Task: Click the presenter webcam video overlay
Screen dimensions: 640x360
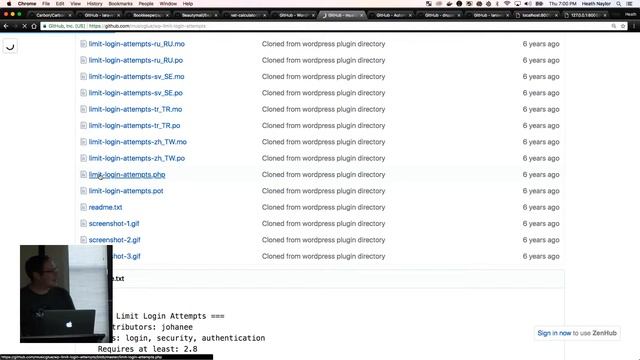Action: 66,294
